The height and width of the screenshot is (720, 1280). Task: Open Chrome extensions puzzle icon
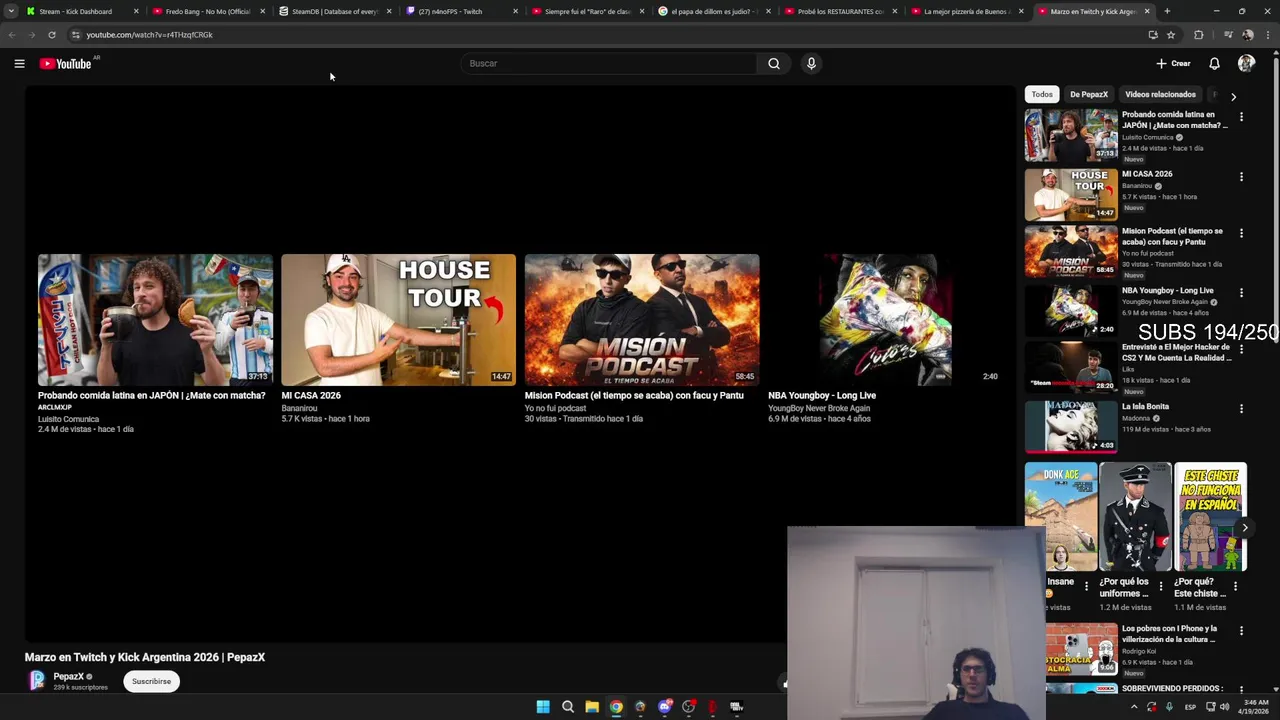1199,35
